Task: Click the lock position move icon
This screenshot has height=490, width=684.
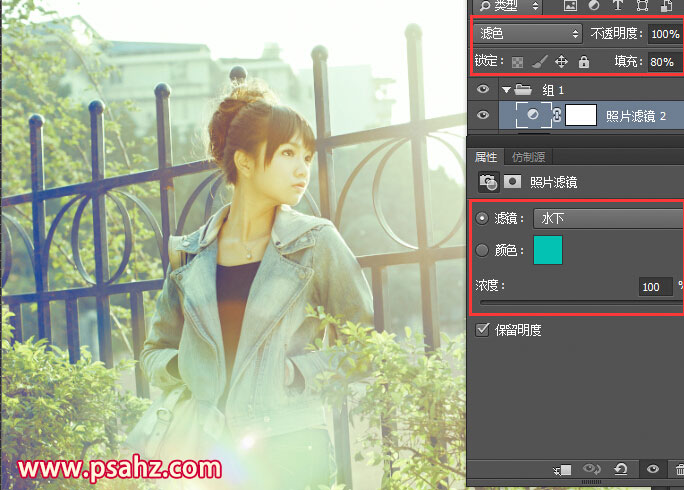Action: [561, 62]
